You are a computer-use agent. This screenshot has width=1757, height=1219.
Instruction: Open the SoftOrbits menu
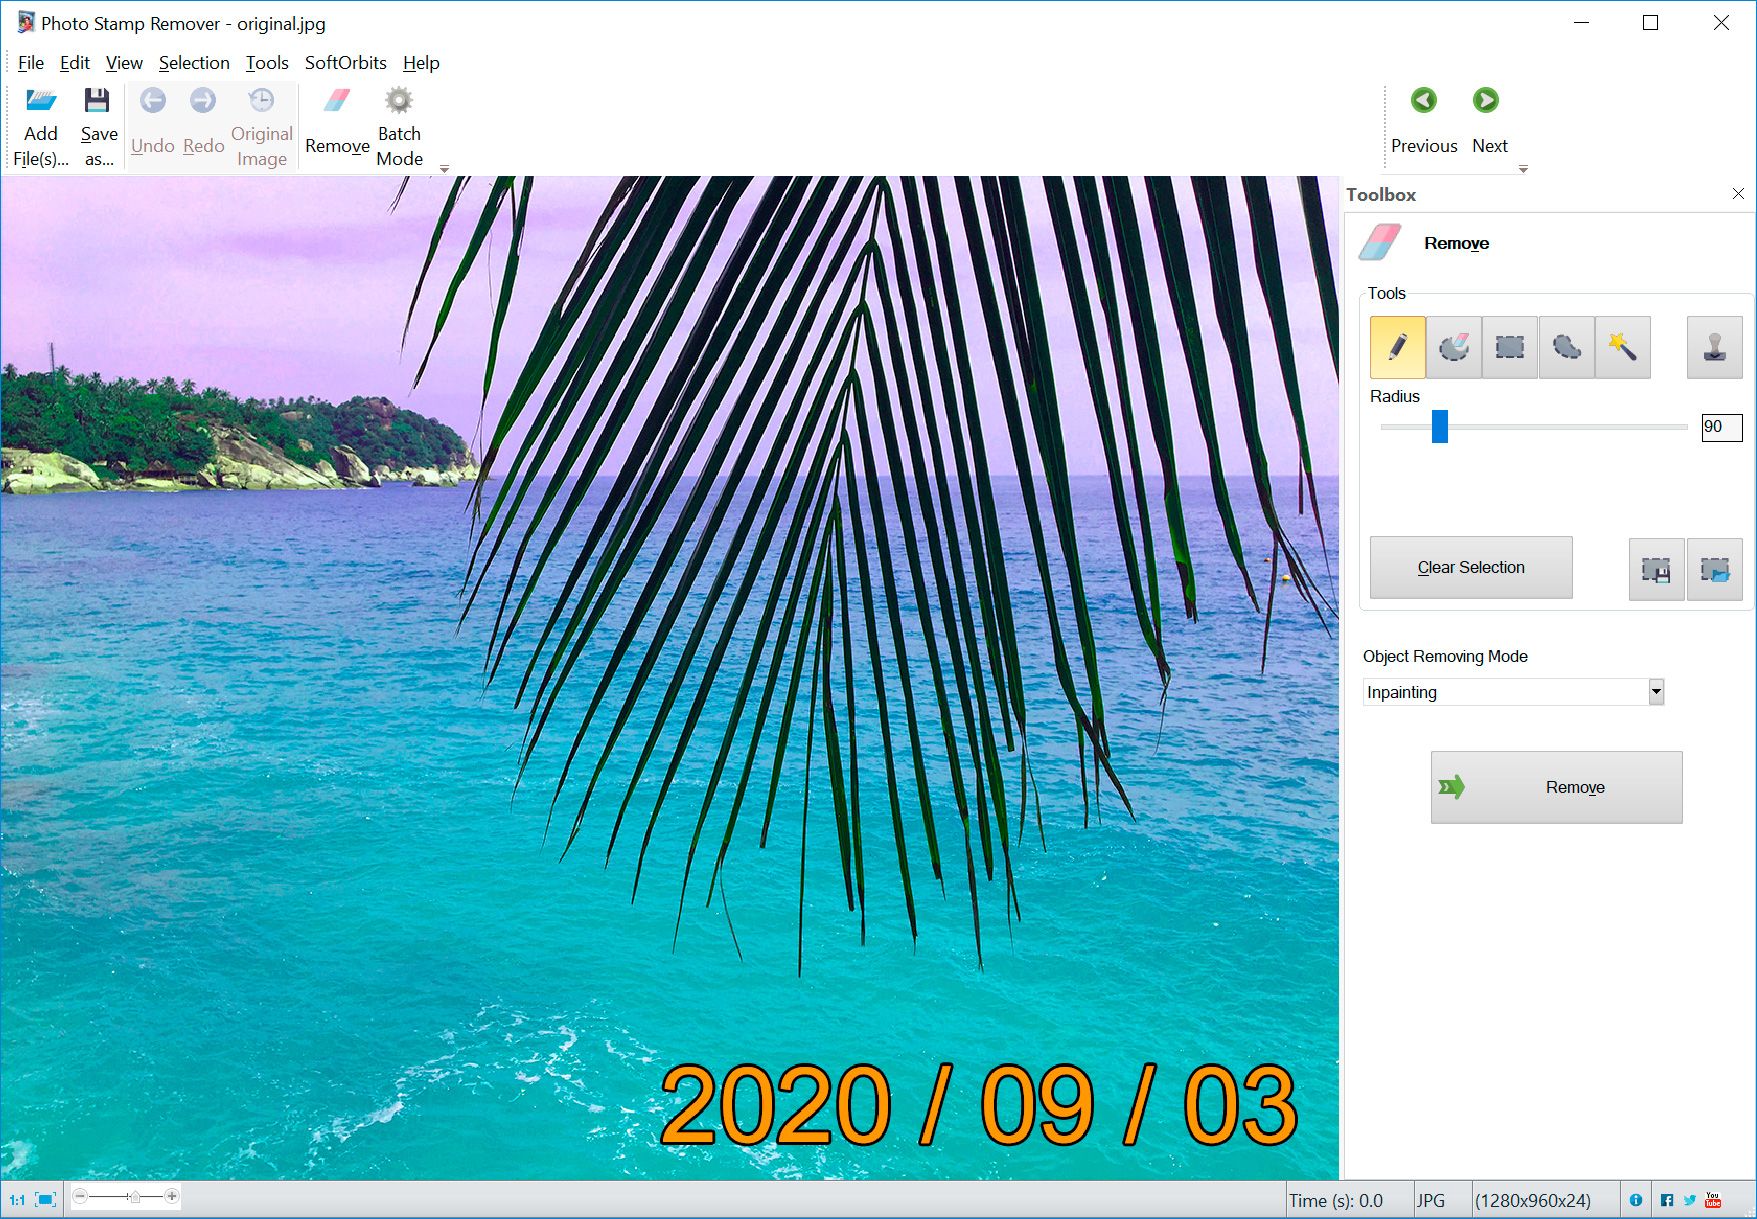pyautogui.click(x=345, y=62)
